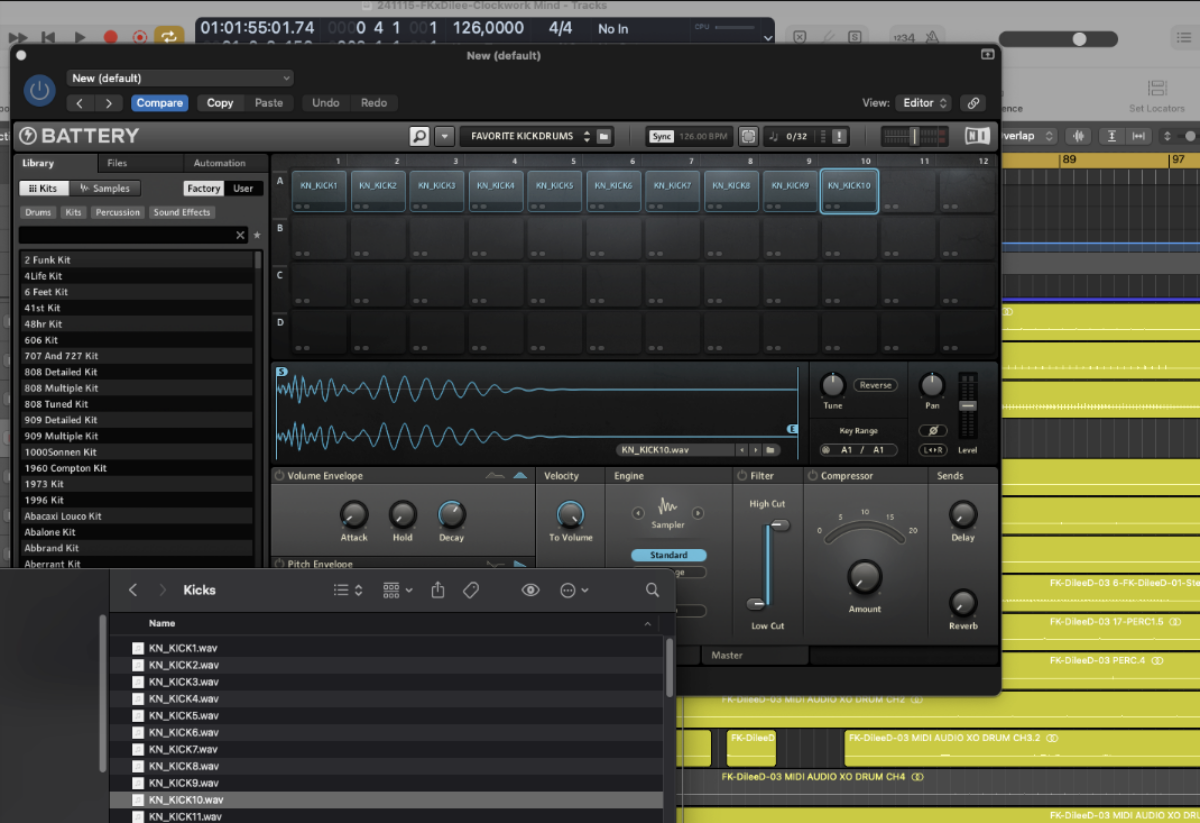The height and width of the screenshot is (823, 1200).
Task: Open Finder group-by dropdown
Action: 398,590
